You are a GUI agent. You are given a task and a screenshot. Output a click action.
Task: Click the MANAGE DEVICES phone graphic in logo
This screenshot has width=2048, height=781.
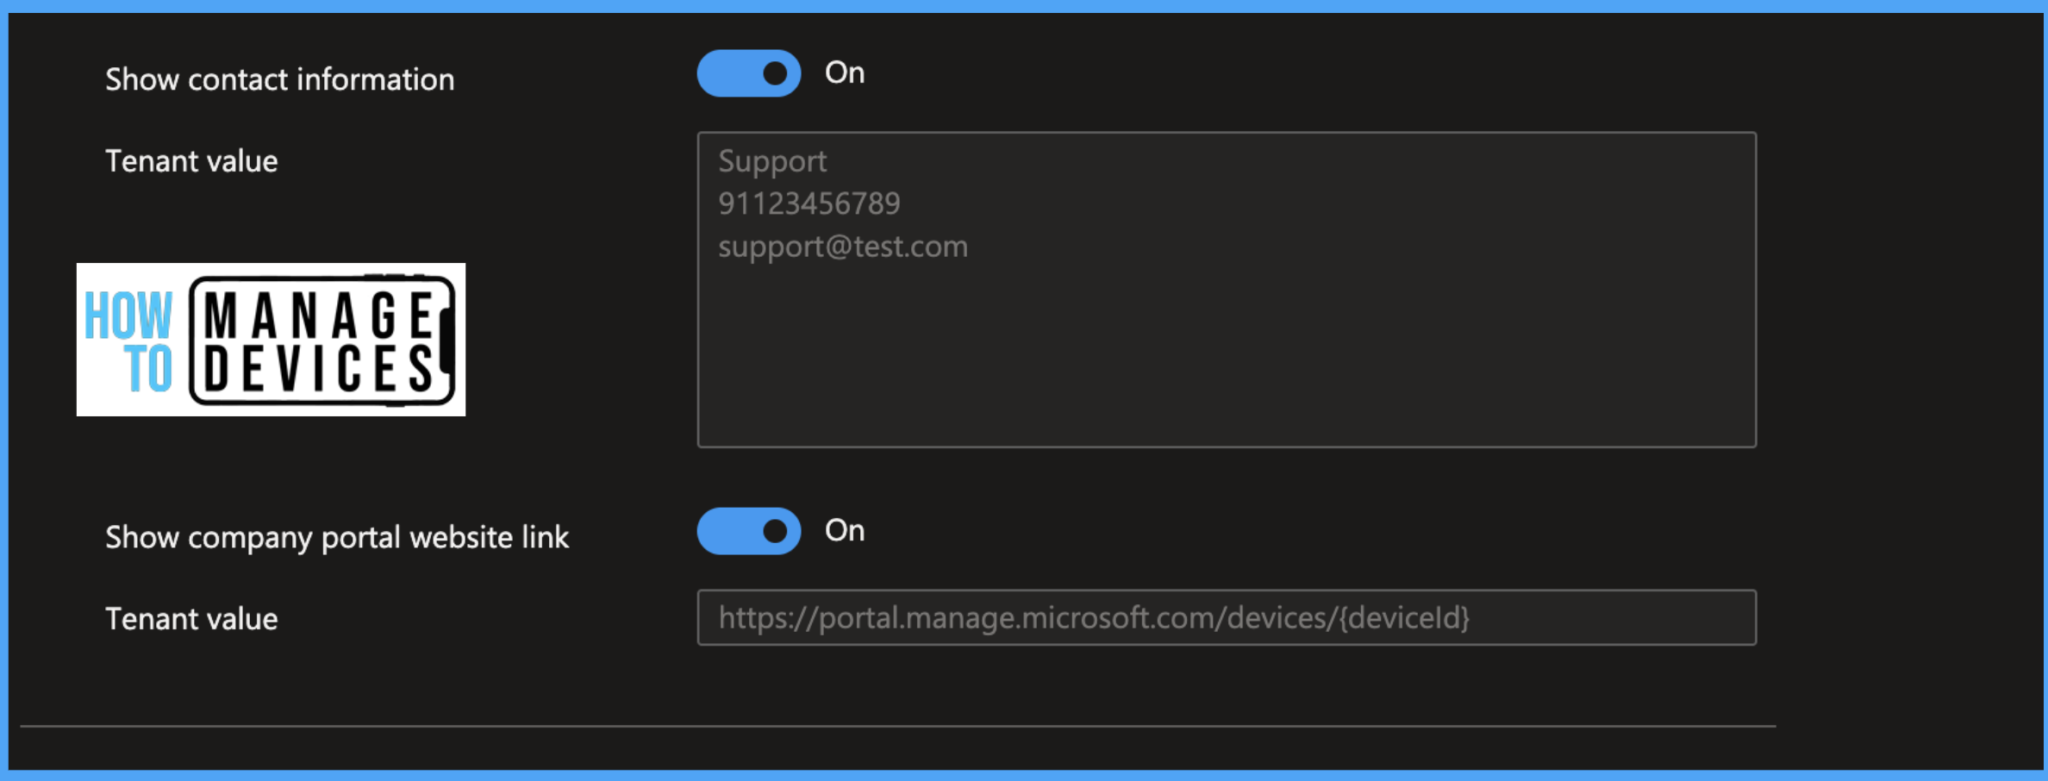[x=322, y=341]
